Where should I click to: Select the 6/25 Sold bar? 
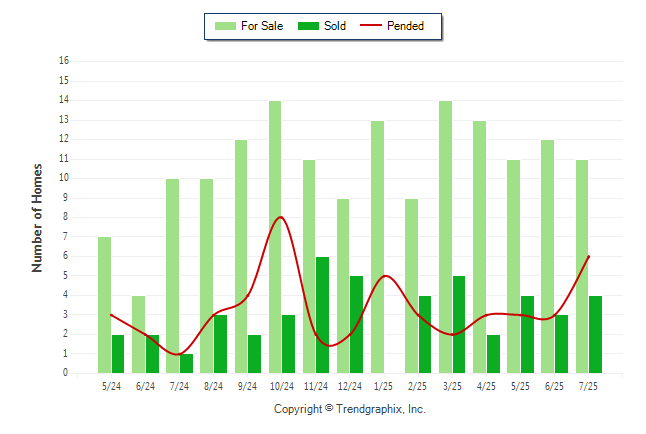[x=562, y=344]
